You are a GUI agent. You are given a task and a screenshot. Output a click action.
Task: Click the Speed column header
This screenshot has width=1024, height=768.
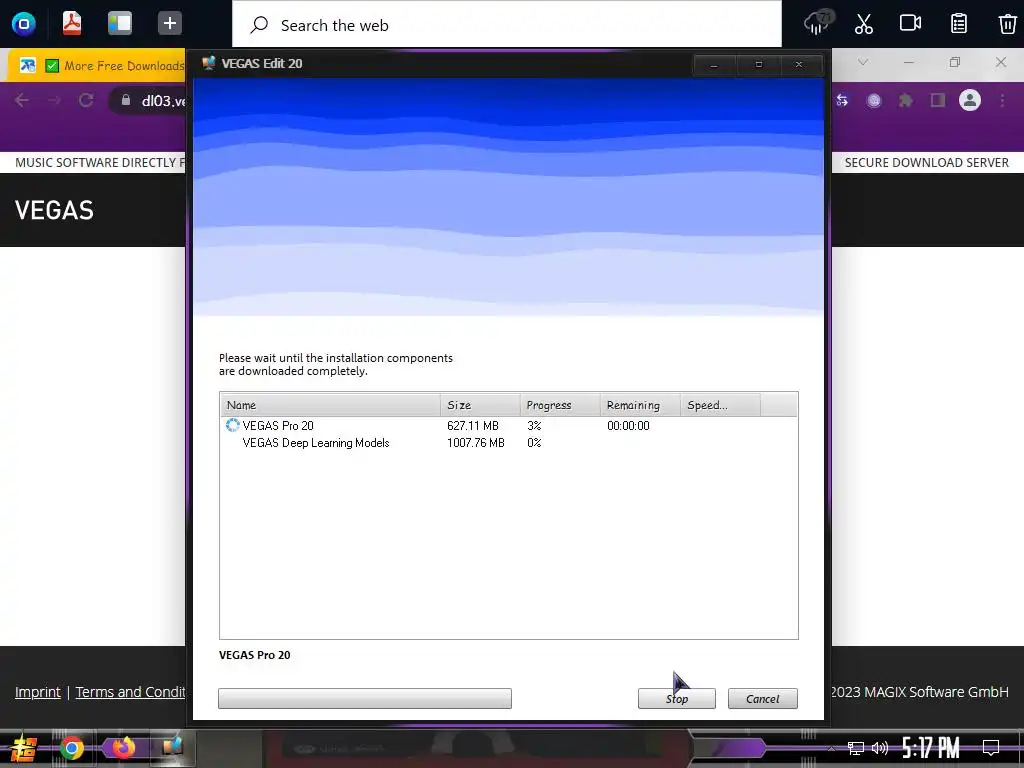[x=720, y=405]
